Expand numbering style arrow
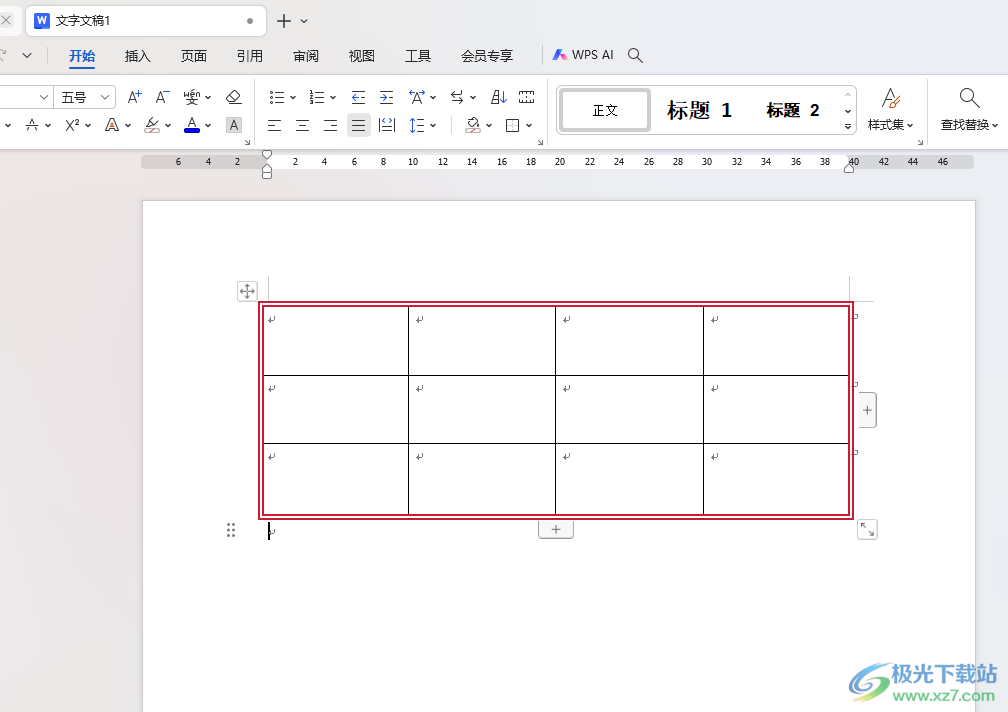The height and width of the screenshot is (712, 1008). pyautogui.click(x=333, y=98)
